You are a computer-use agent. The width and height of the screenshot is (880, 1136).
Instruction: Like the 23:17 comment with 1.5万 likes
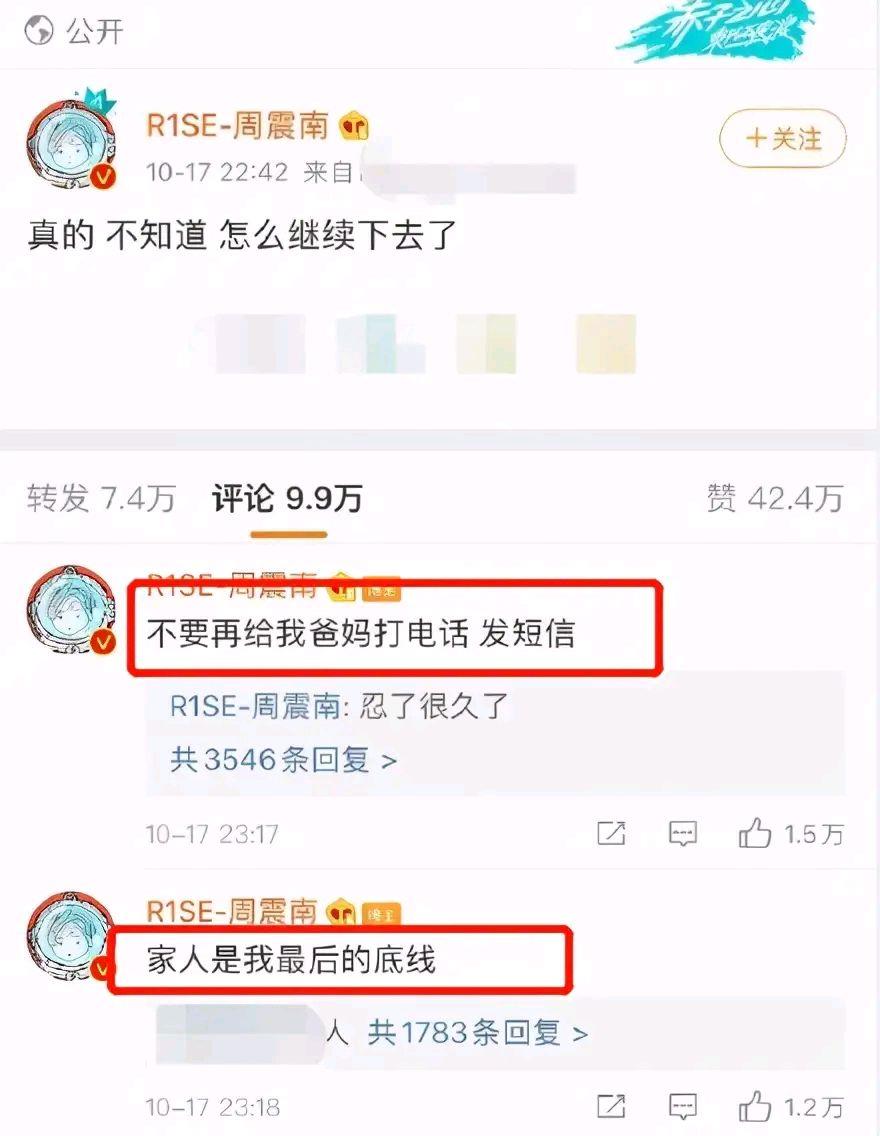(791, 833)
